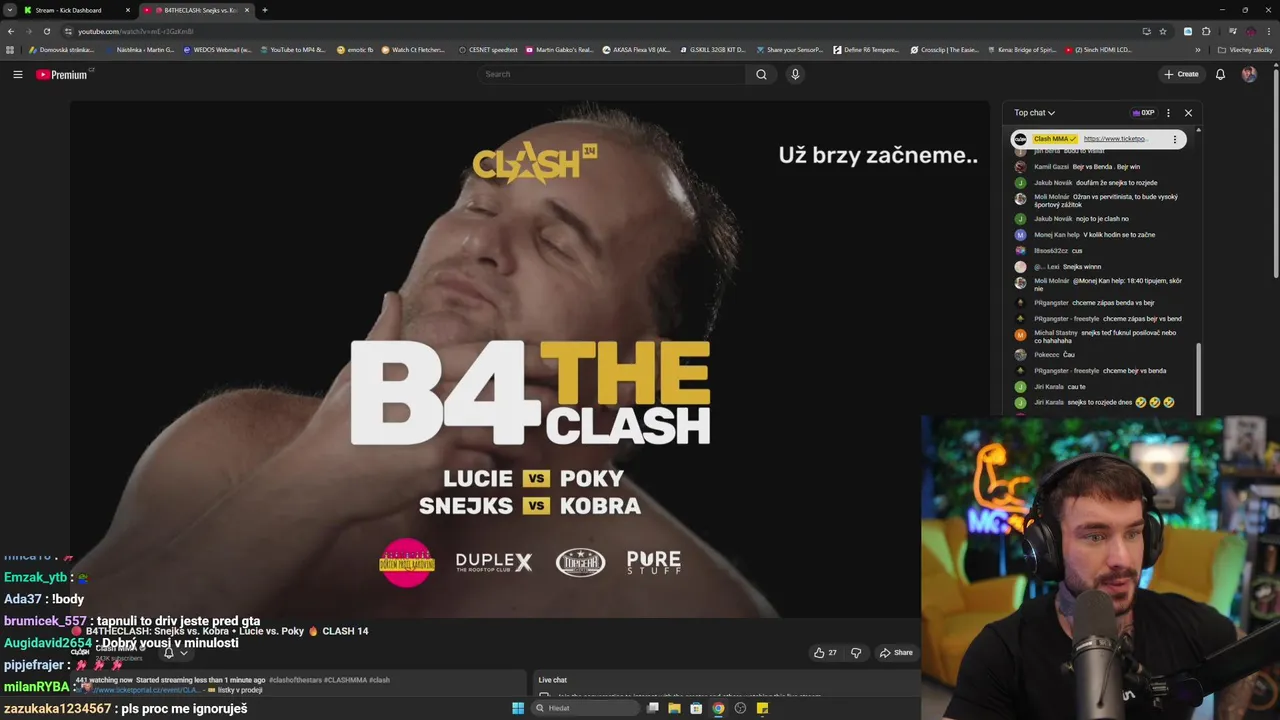
Task: Start voice search with microphone icon
Action: [795, 74]
